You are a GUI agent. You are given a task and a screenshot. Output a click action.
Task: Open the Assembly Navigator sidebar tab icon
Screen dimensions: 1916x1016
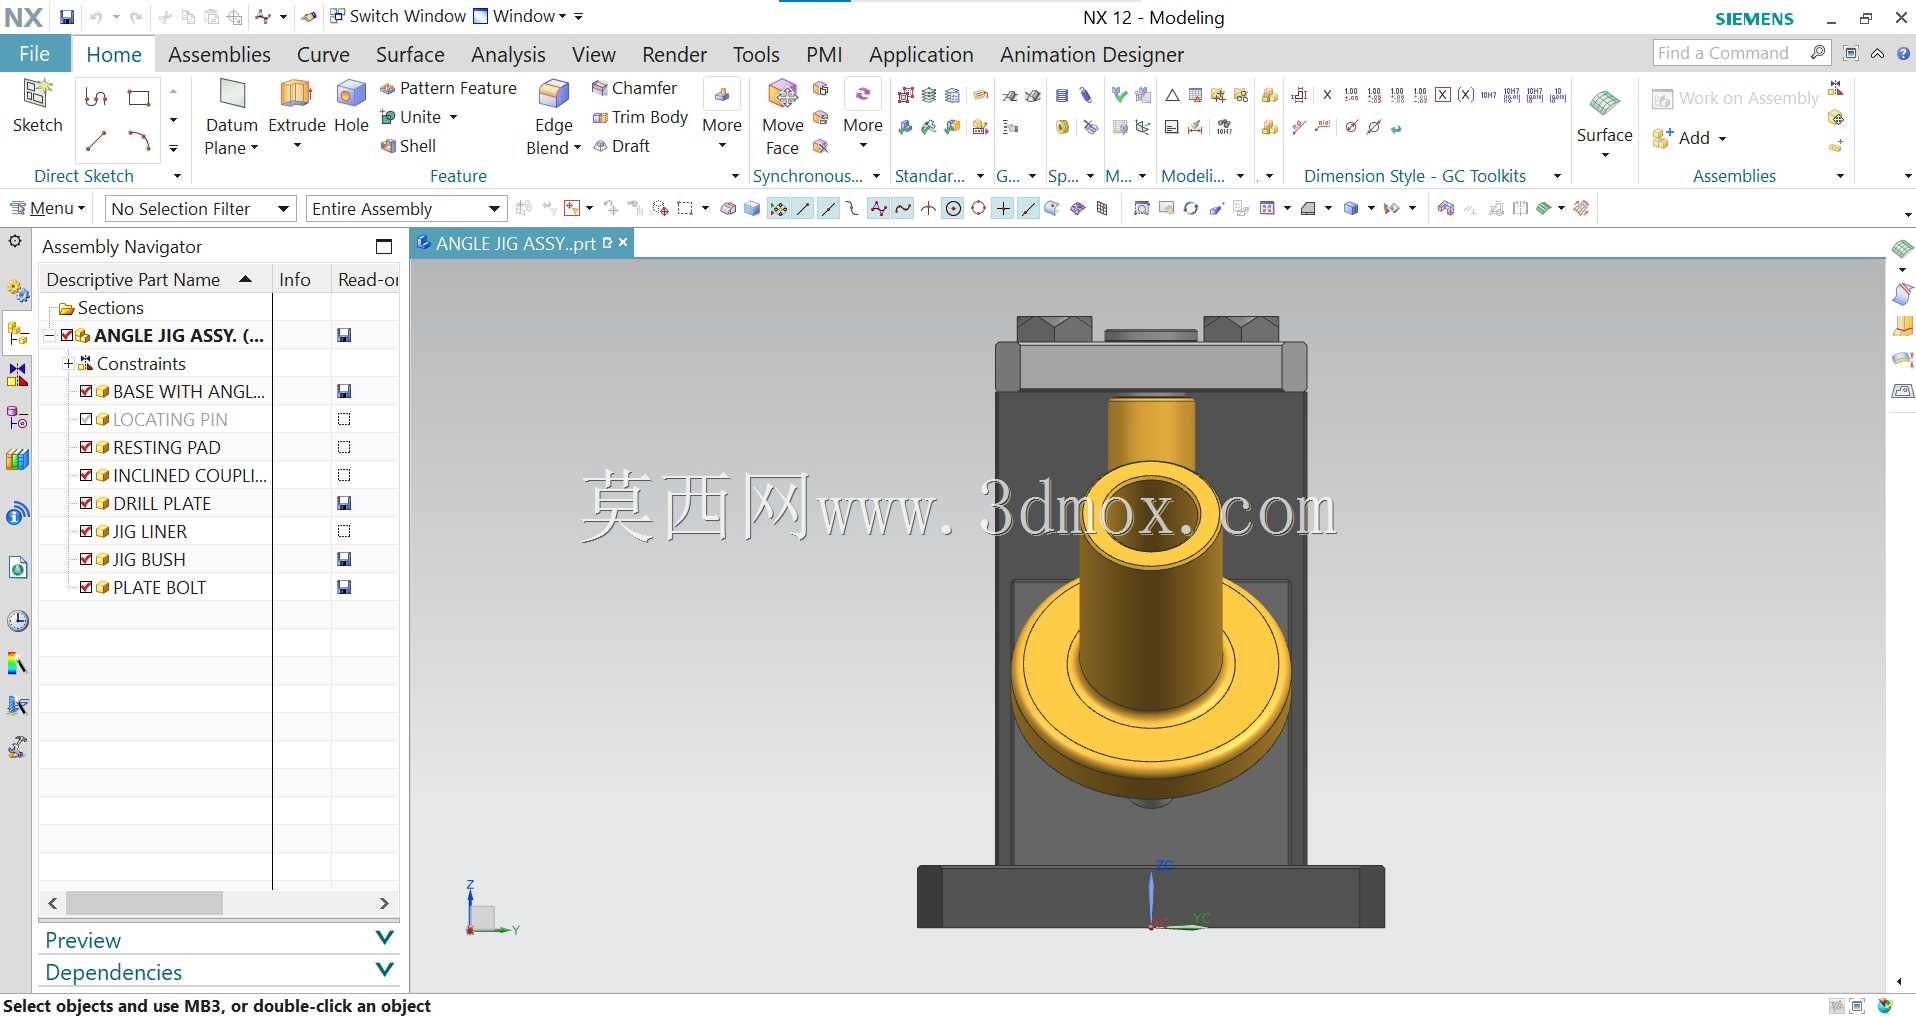pyautogui.click(x=17, y=333)
